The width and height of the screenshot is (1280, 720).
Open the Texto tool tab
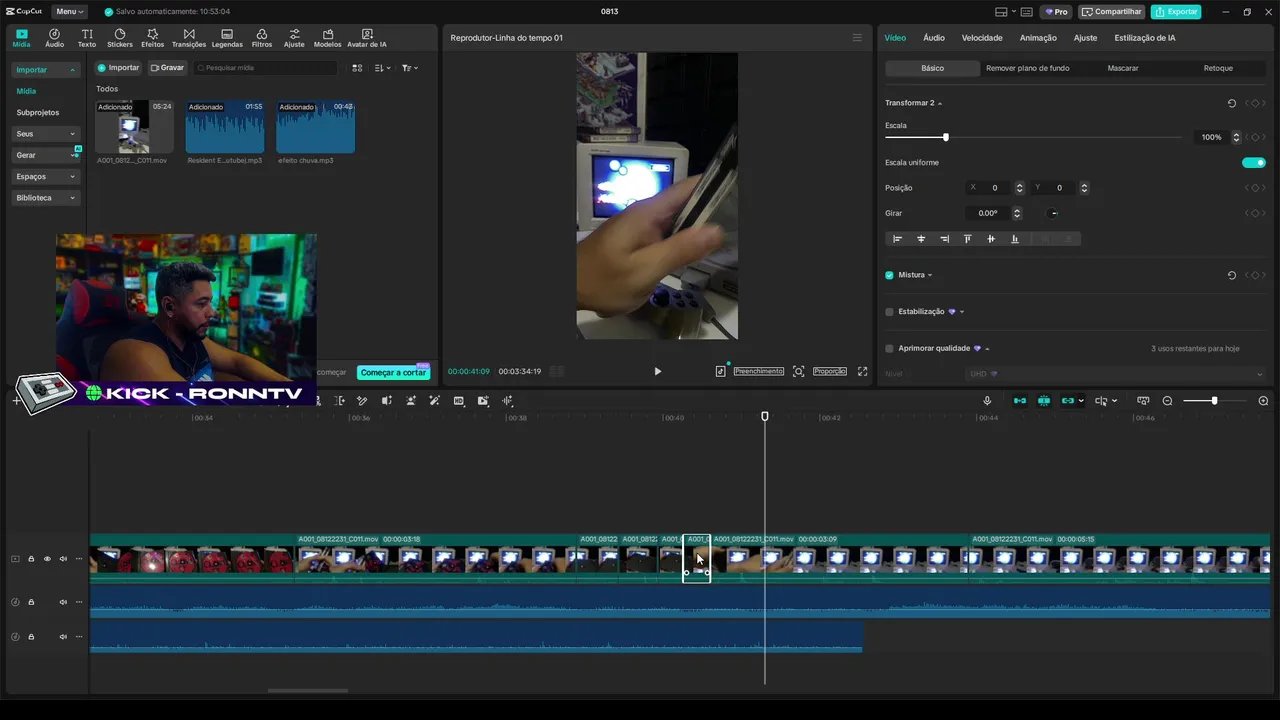coord(87,38)
